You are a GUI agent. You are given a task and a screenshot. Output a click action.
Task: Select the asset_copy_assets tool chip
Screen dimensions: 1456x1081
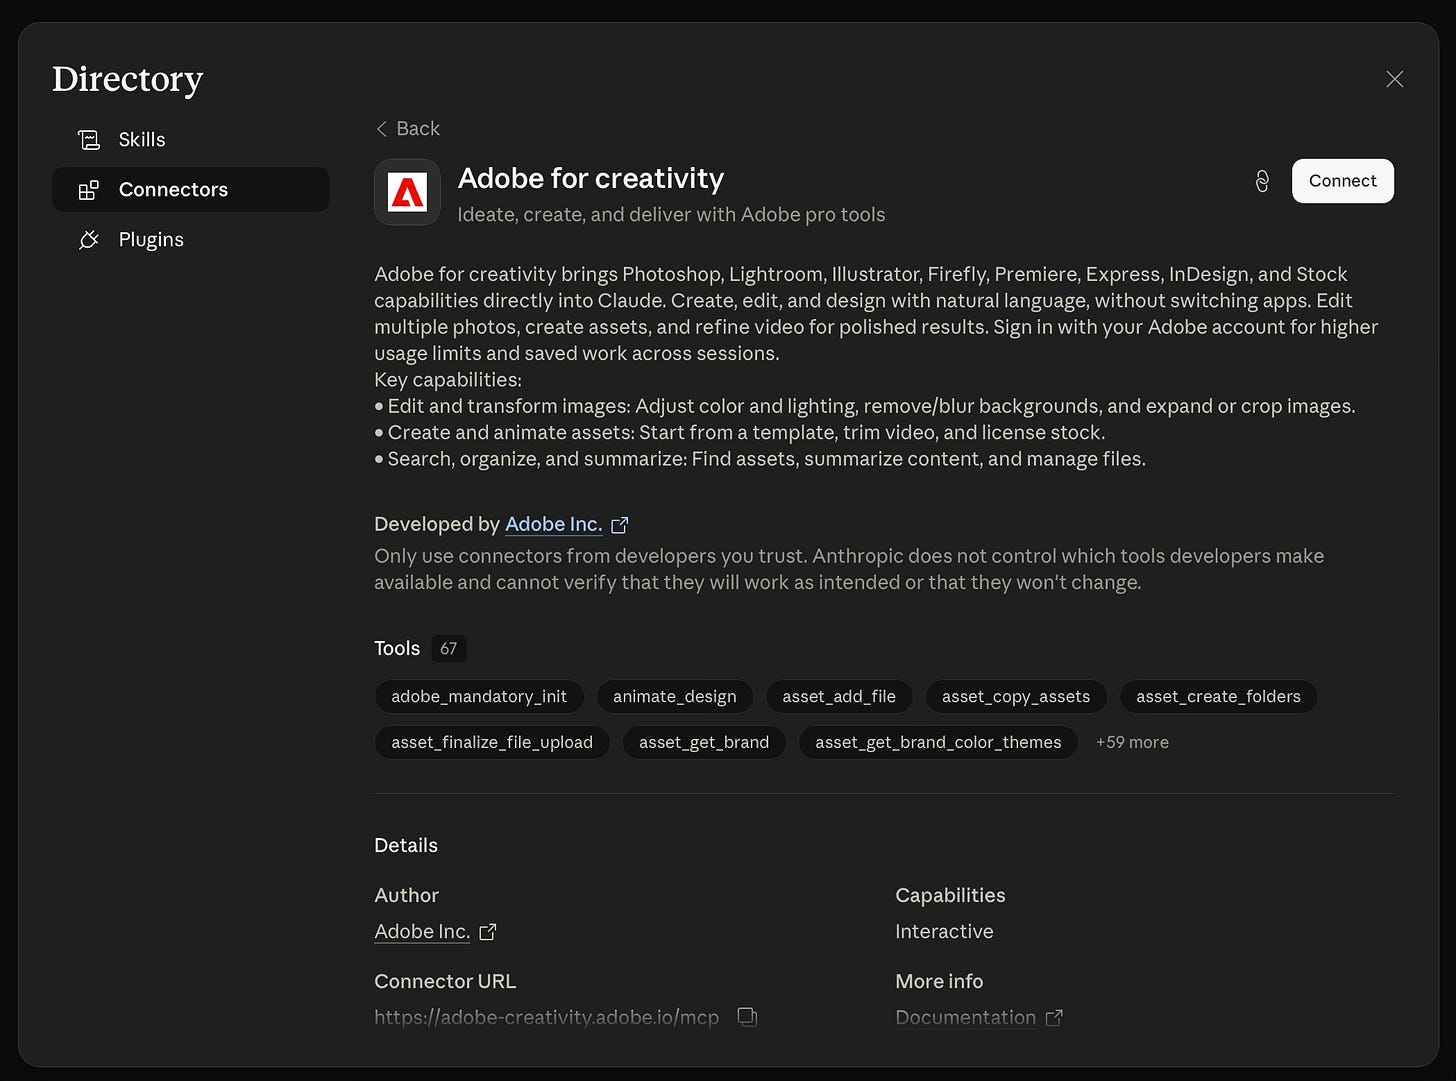point(1016,696)
